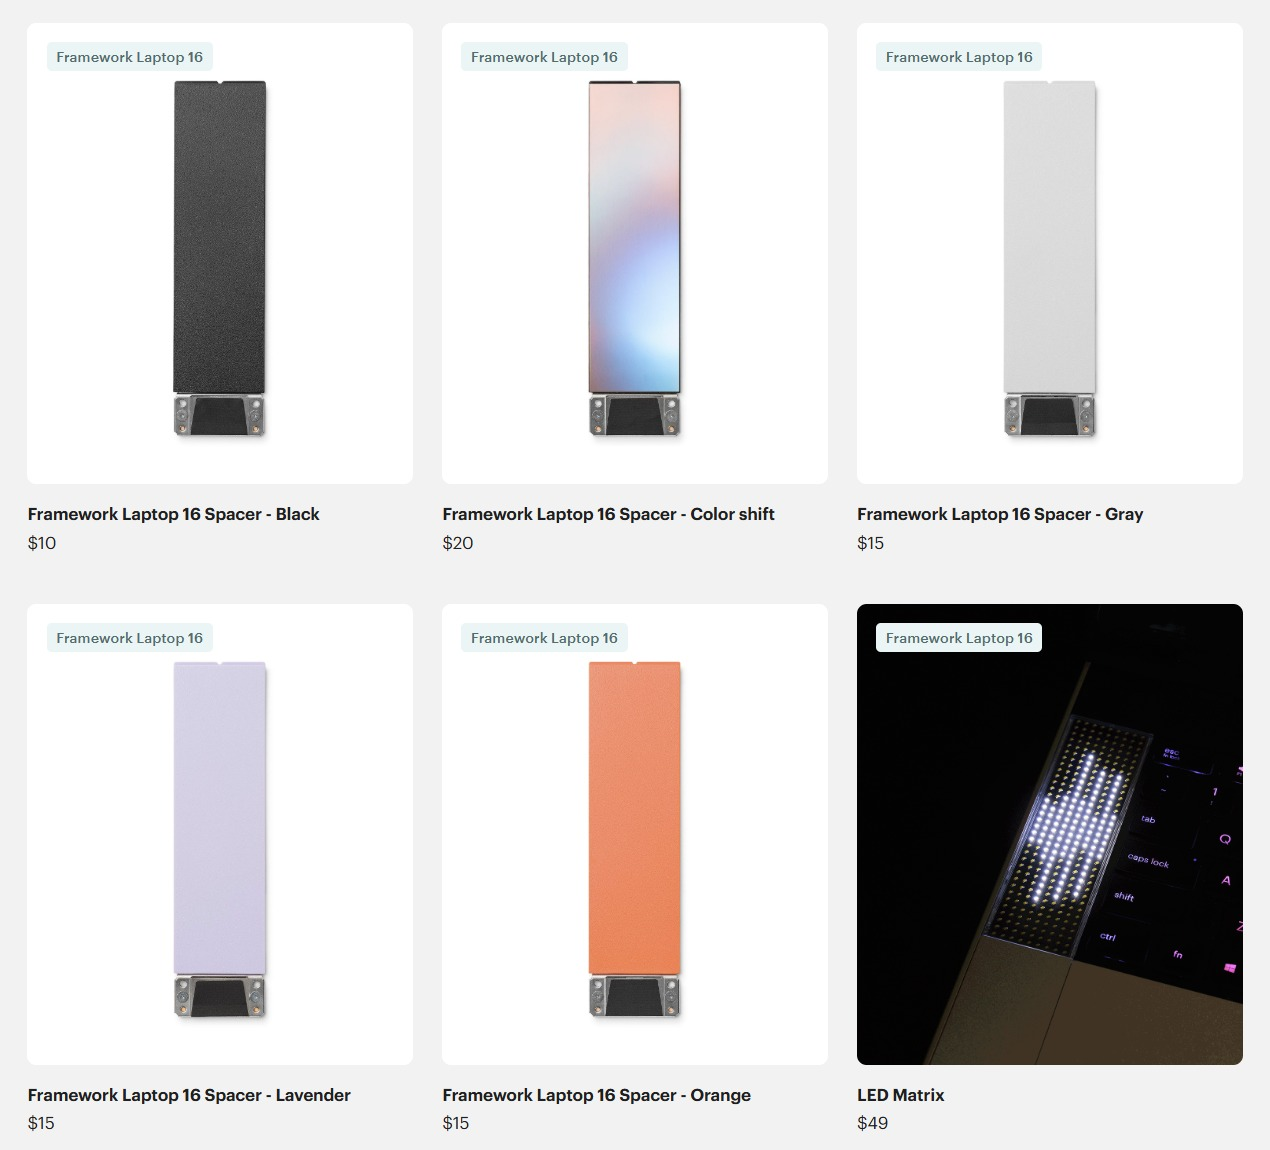Open the Color shift spacer image
1270x1150 pixels.
pyautogui.click(x=635, y=254)
